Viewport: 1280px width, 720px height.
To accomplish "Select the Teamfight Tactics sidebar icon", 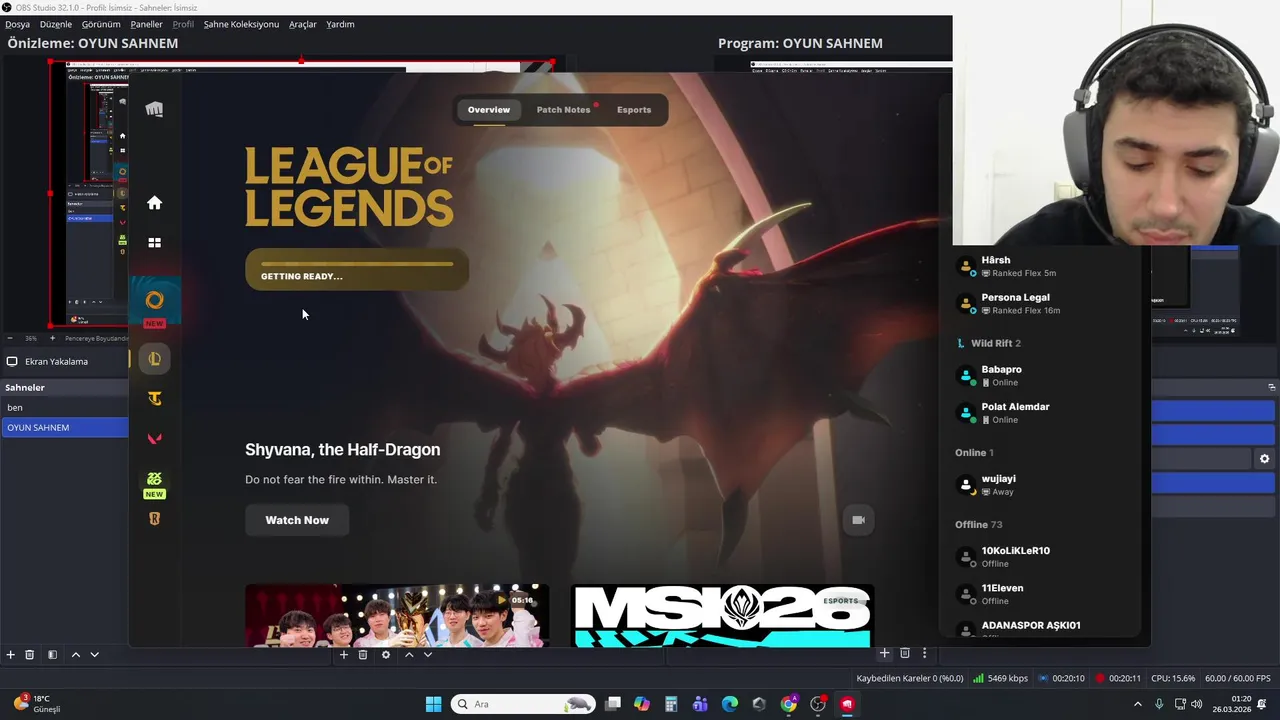I will [x=154, y=399].
